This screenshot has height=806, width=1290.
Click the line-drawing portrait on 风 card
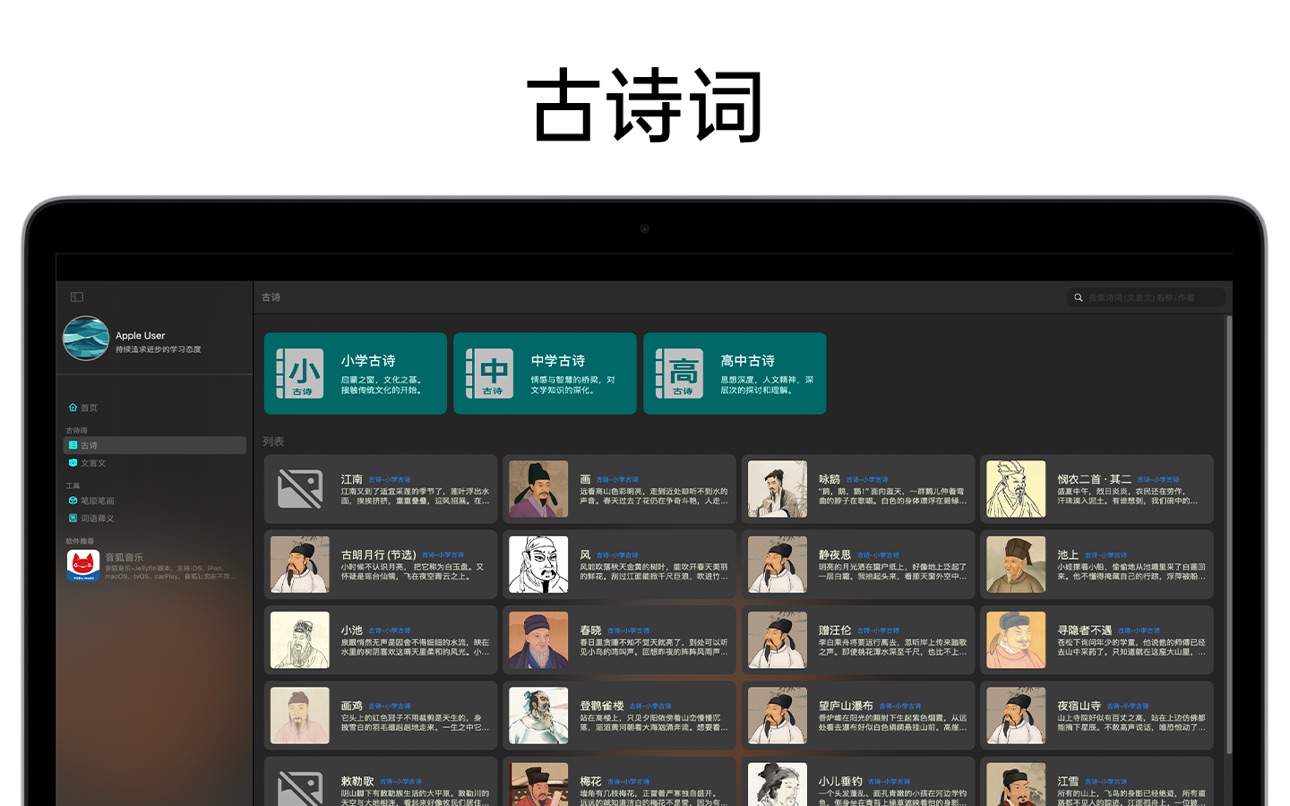(x=538, y=565)
